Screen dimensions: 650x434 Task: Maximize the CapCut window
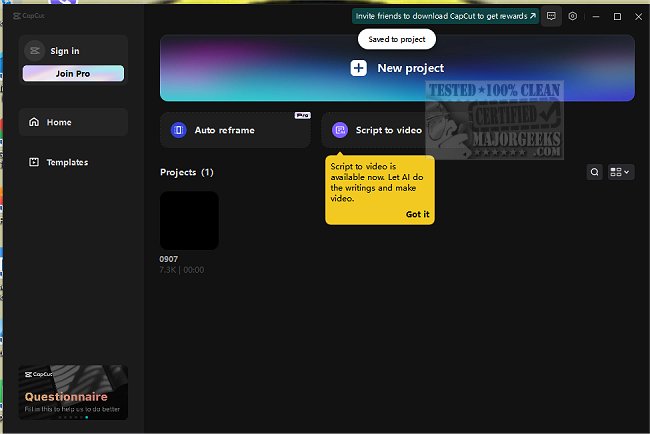617,16
